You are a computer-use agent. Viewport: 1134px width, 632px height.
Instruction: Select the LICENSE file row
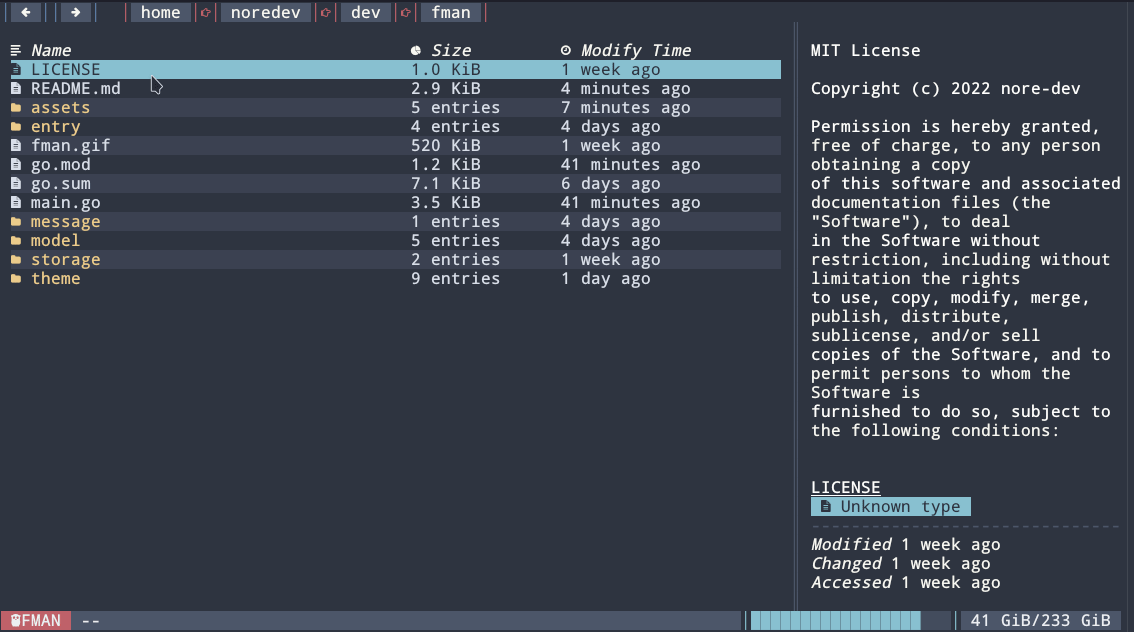396,69
